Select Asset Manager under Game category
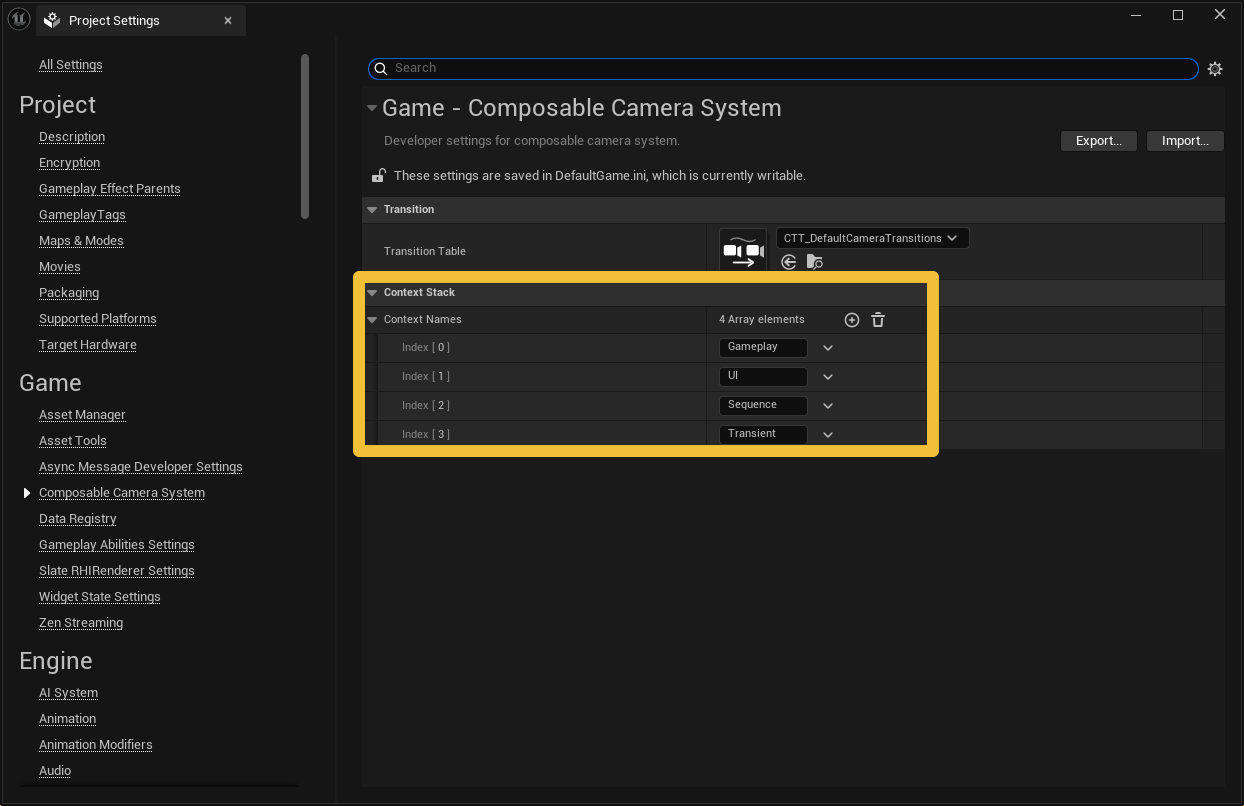Viewport: 1244px width, 806px height. pyautogui.click(x=82, y=415)
